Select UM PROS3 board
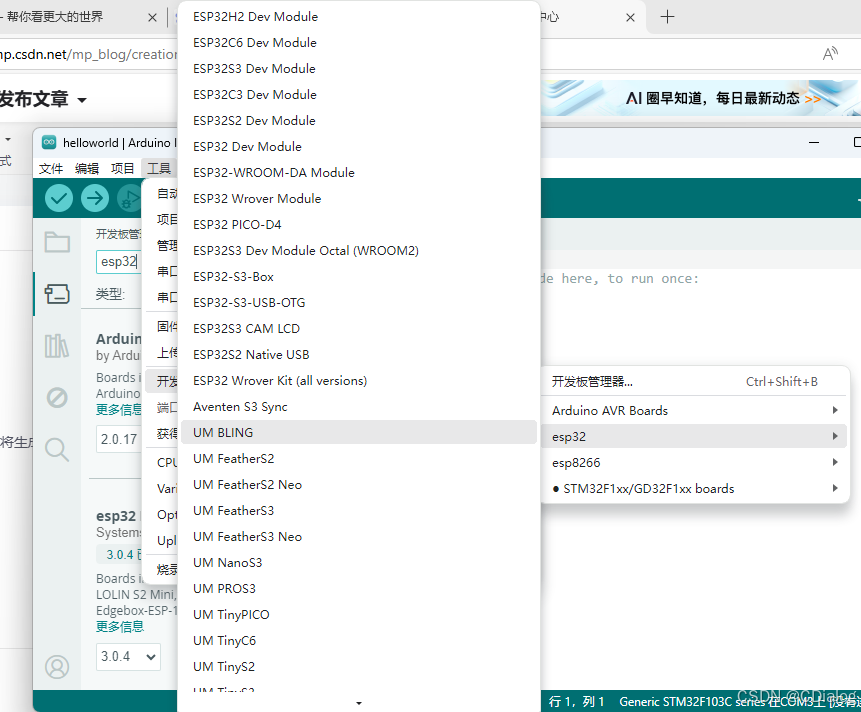Image resolution: width=861 pixels, height=712 pixels. [x=359, y=588]
